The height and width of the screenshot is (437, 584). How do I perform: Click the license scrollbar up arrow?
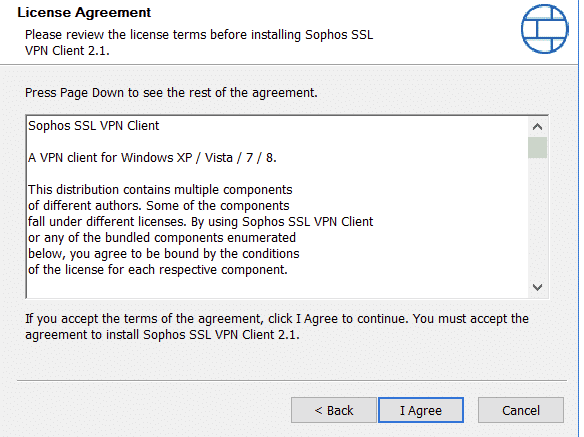coord(537,127)
